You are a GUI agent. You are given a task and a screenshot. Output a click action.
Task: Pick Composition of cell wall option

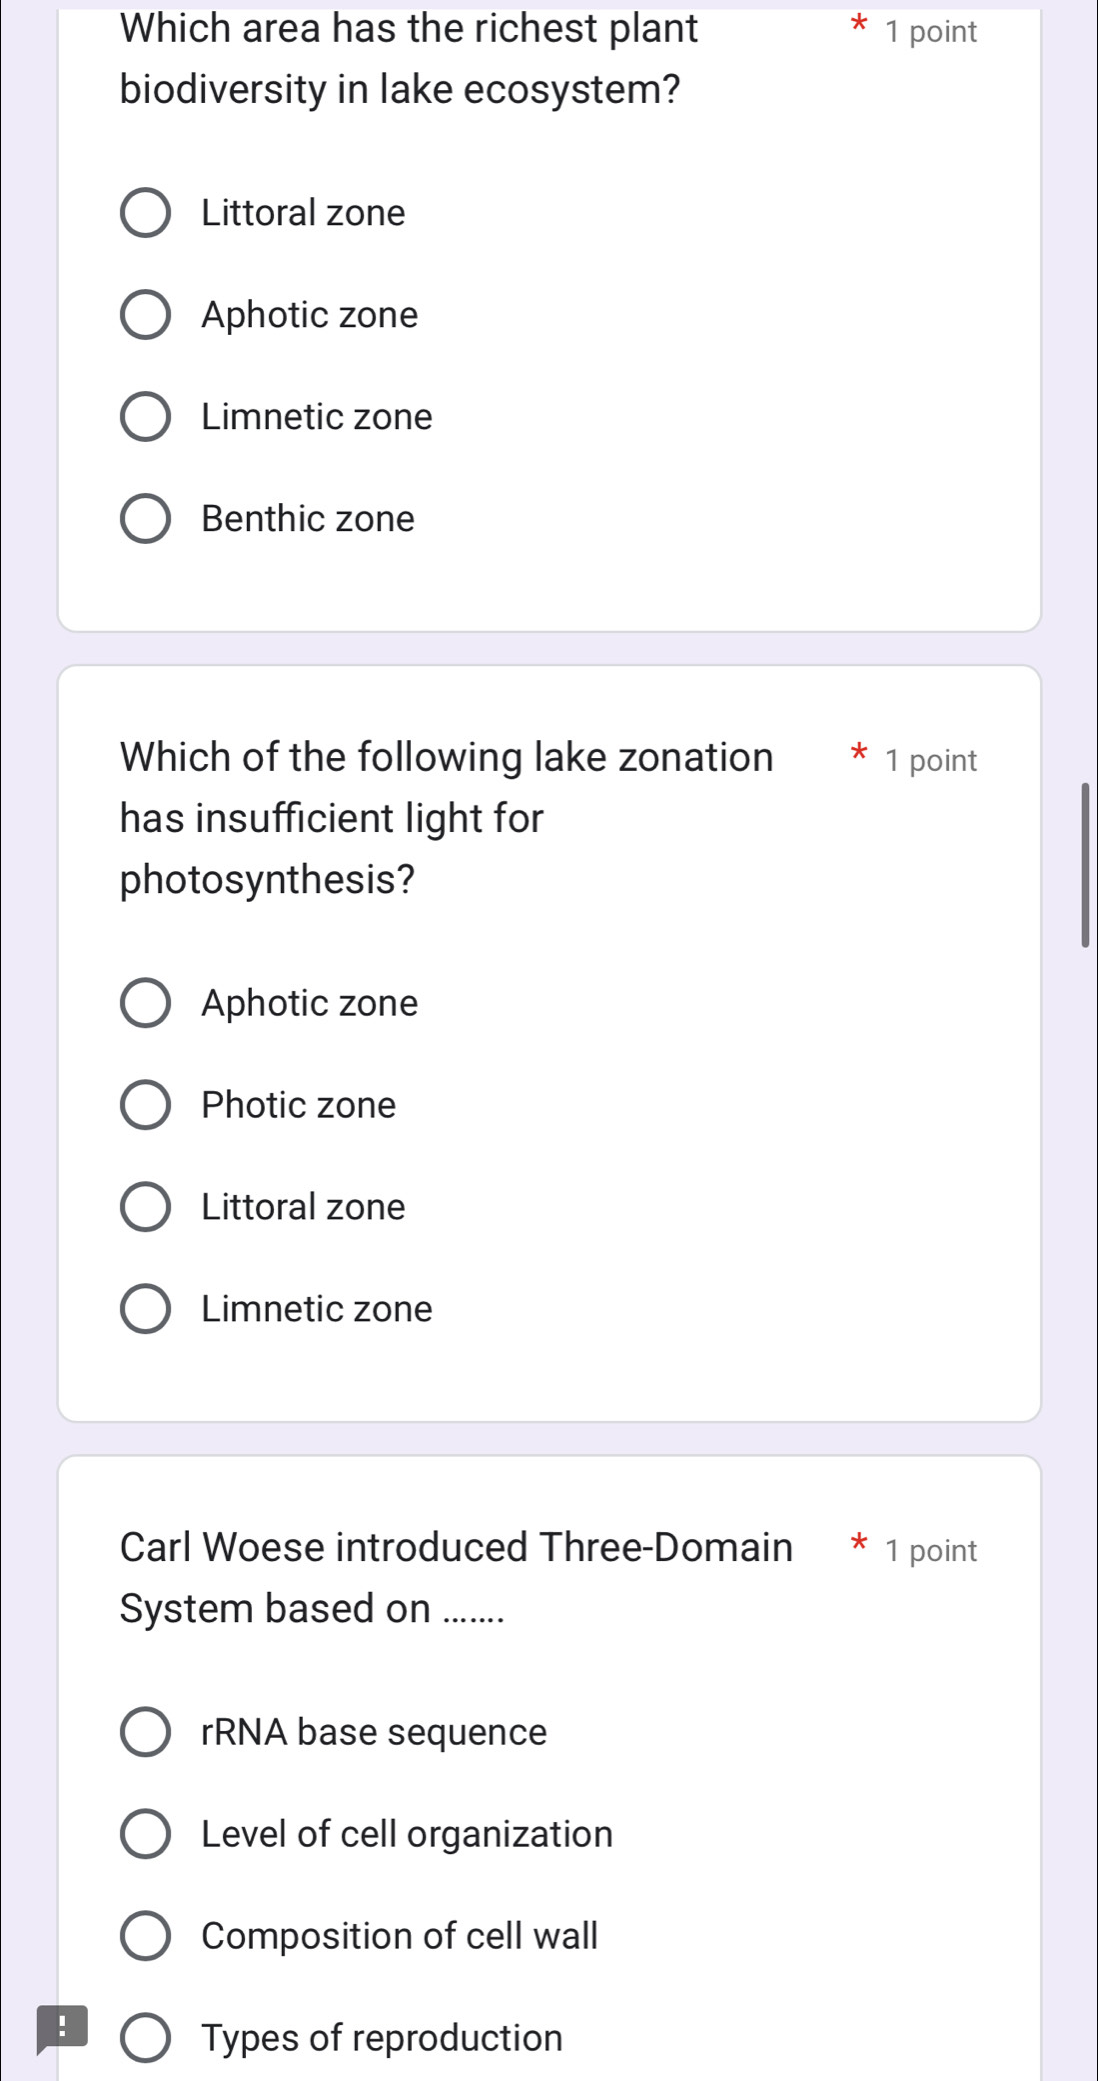point(145,1936)
